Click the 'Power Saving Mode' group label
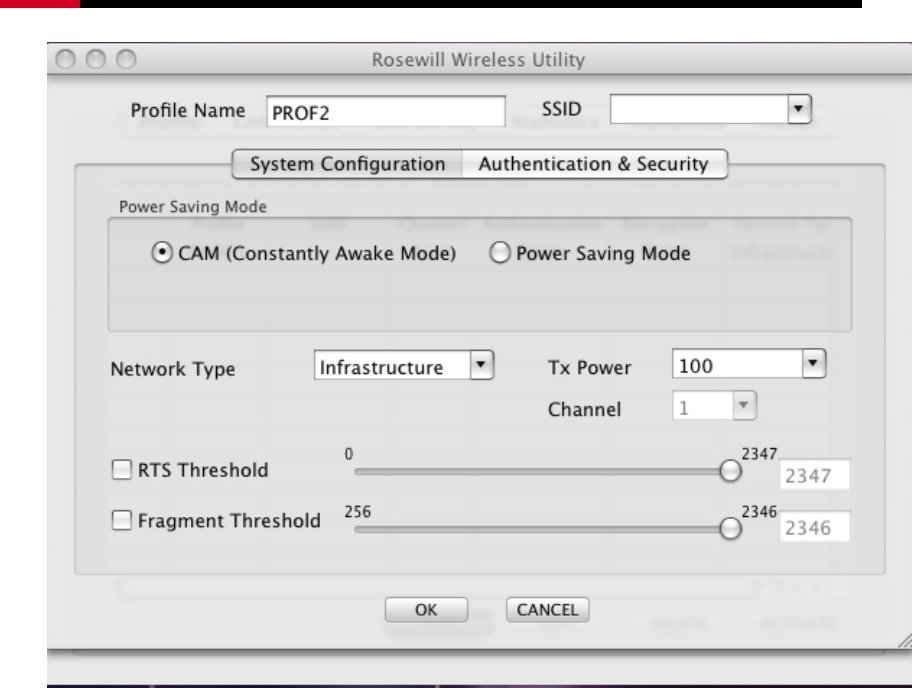The height and width of the screenshot is (688, 912). [193, 206]
